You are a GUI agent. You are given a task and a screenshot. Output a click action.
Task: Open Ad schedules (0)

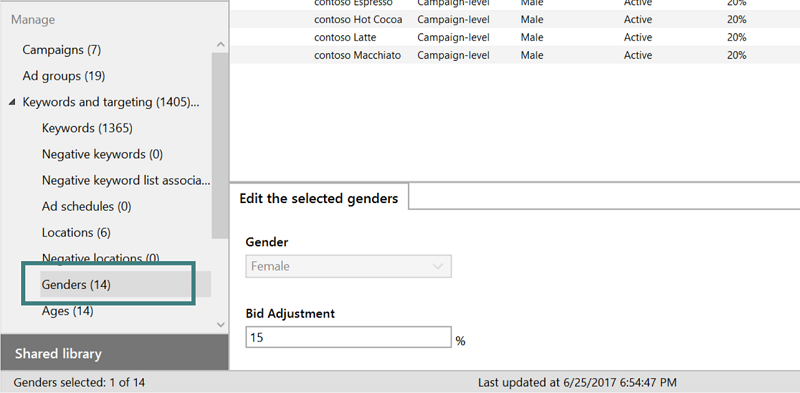[x=87, y=206]
